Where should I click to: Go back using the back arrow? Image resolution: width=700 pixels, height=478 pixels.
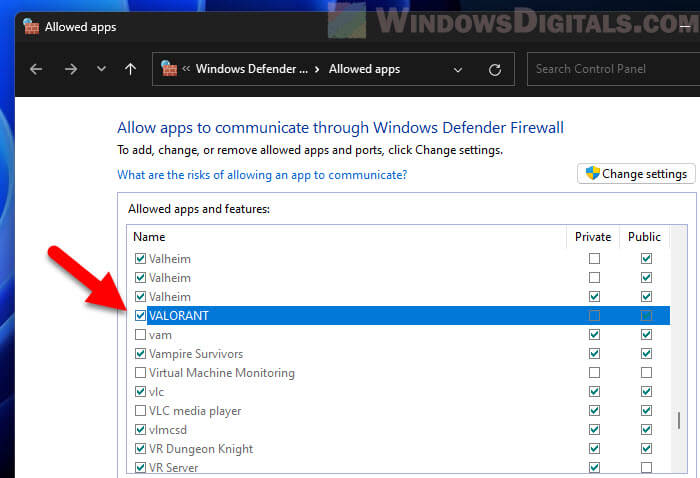point(36,69)
